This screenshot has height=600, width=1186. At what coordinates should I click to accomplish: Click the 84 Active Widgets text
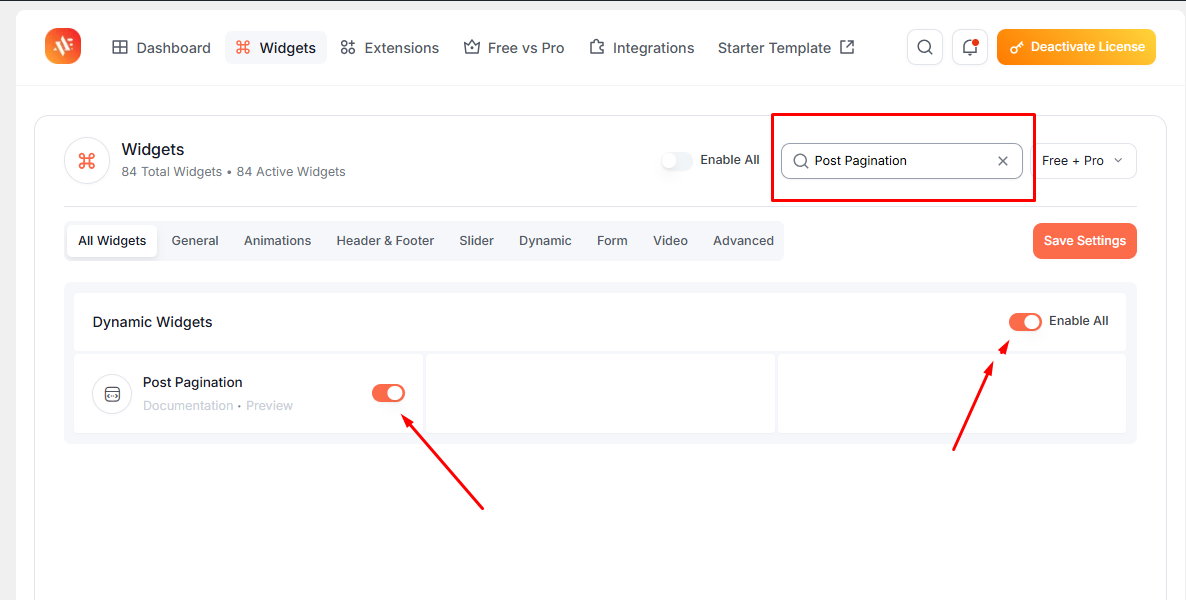coord(291,172)
